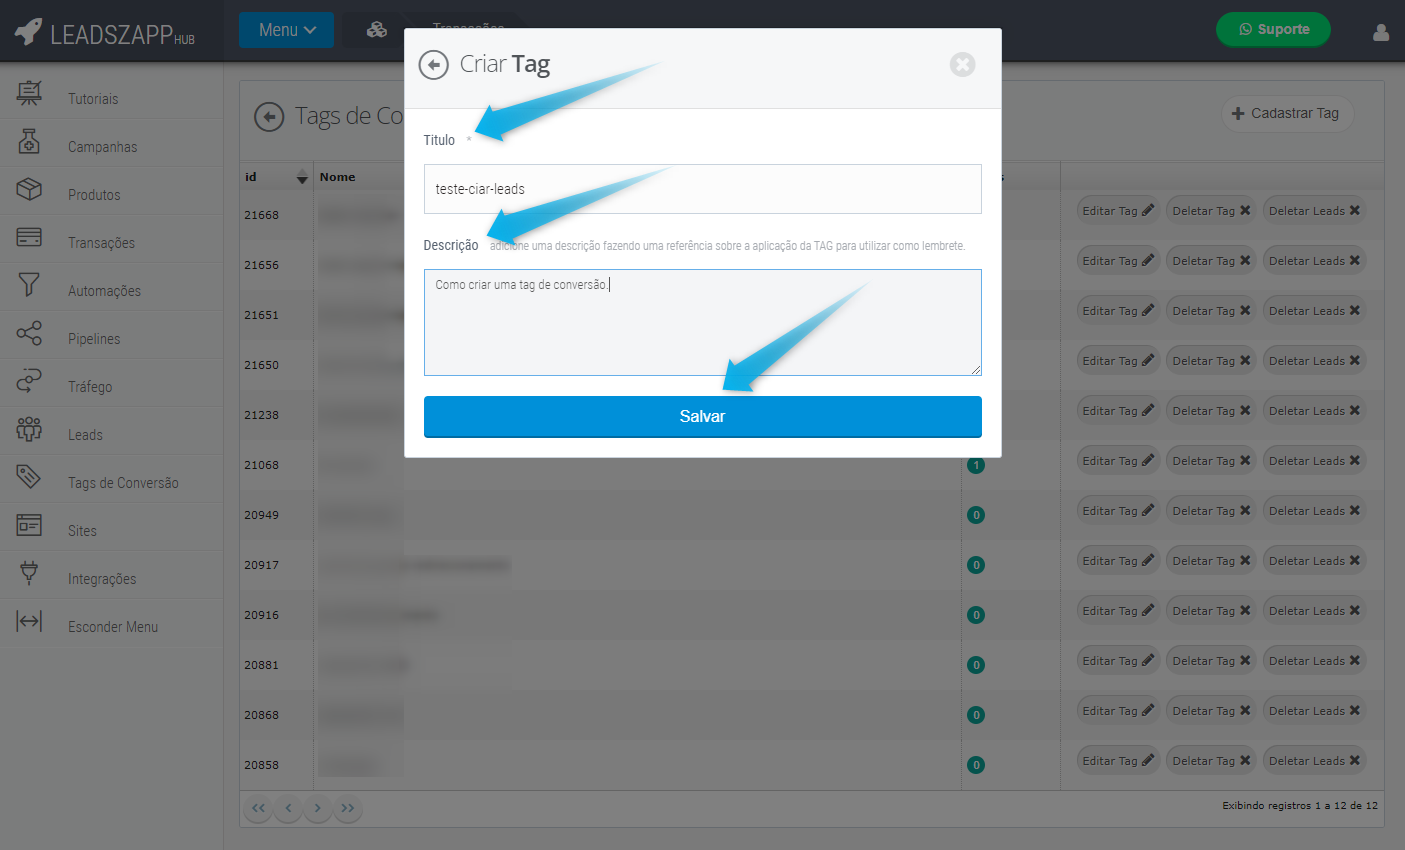Go to the last page of results
This screenshot has width=1405, height=850.
tap(348, 808)
